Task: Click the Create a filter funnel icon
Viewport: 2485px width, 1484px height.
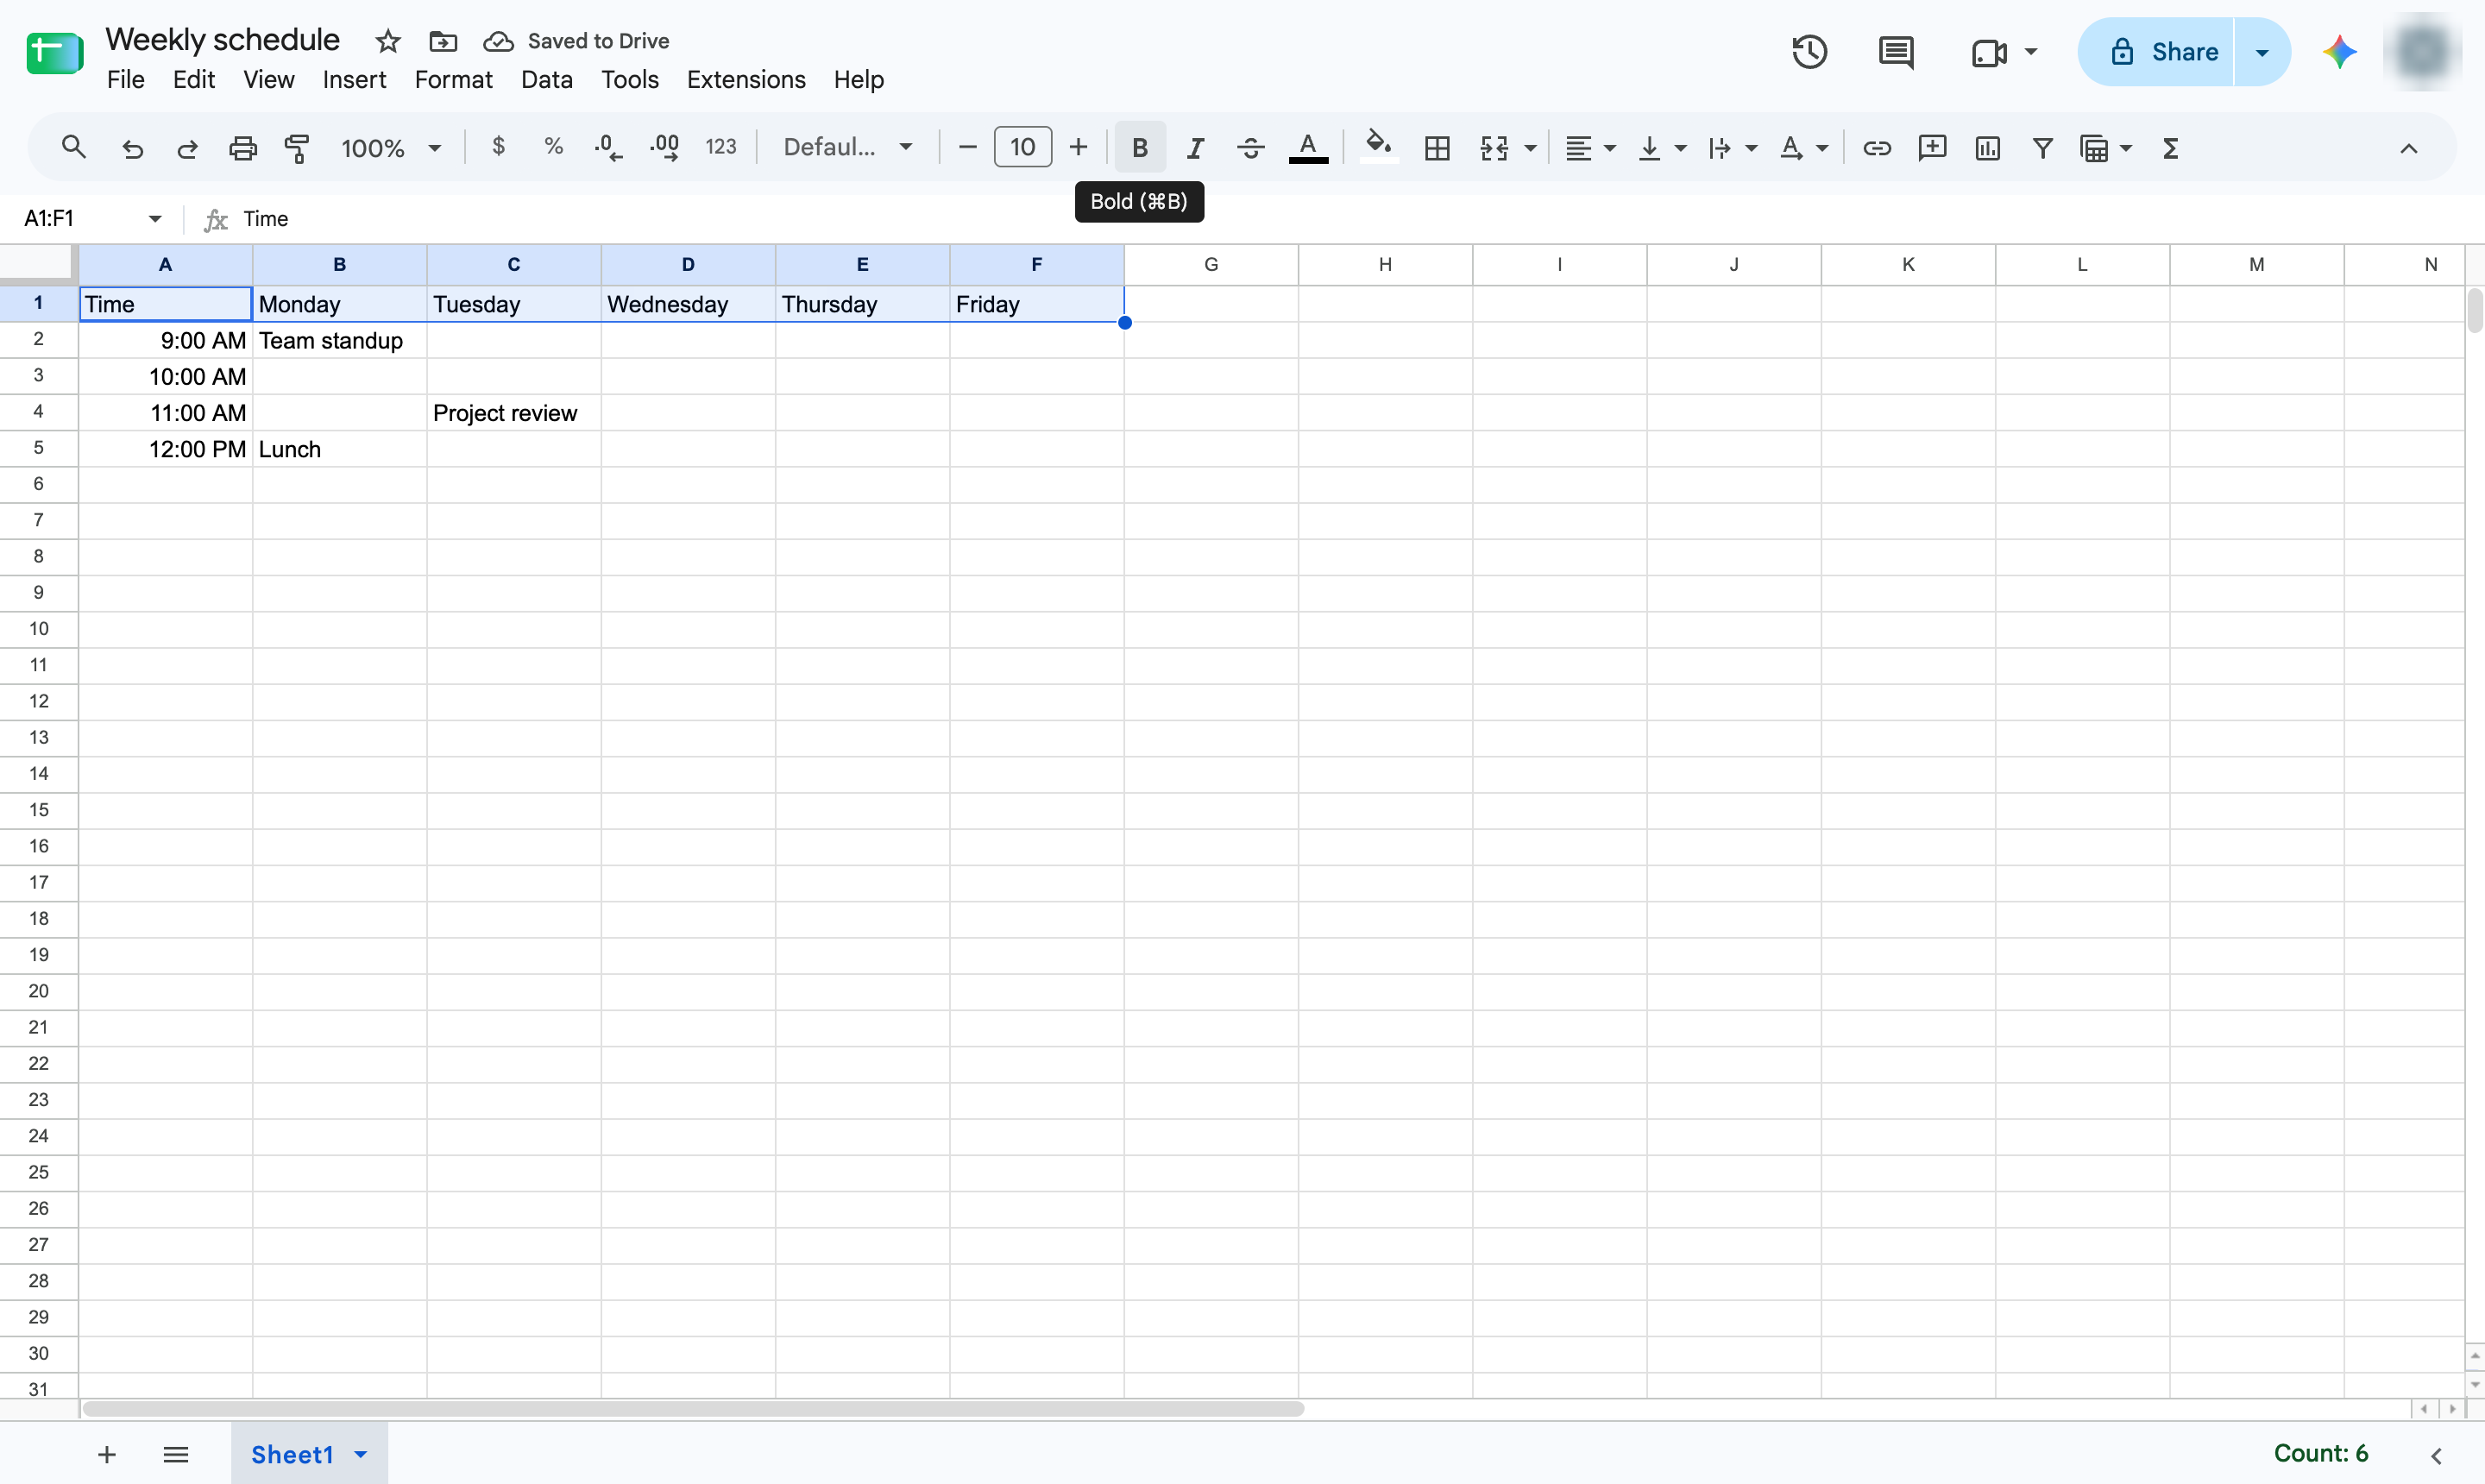Action: (x=2043, y=148)
